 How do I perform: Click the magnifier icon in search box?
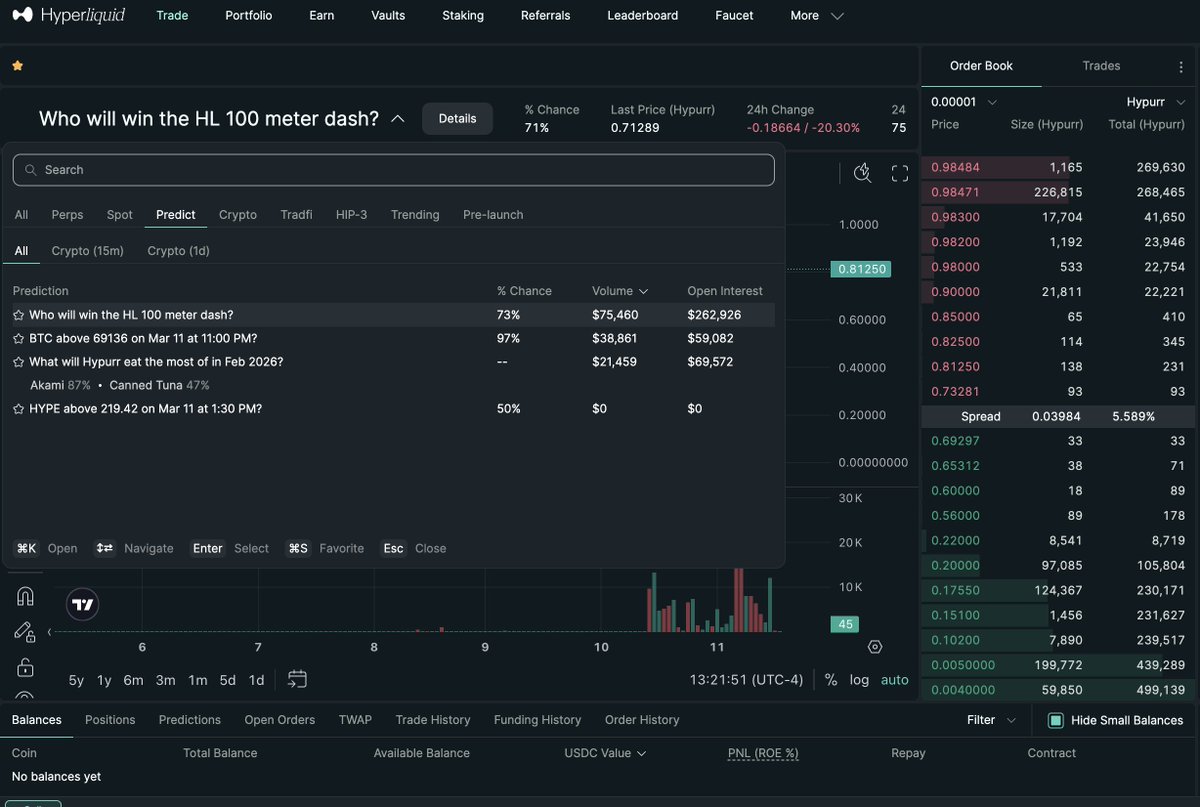[x=31, y=170]
